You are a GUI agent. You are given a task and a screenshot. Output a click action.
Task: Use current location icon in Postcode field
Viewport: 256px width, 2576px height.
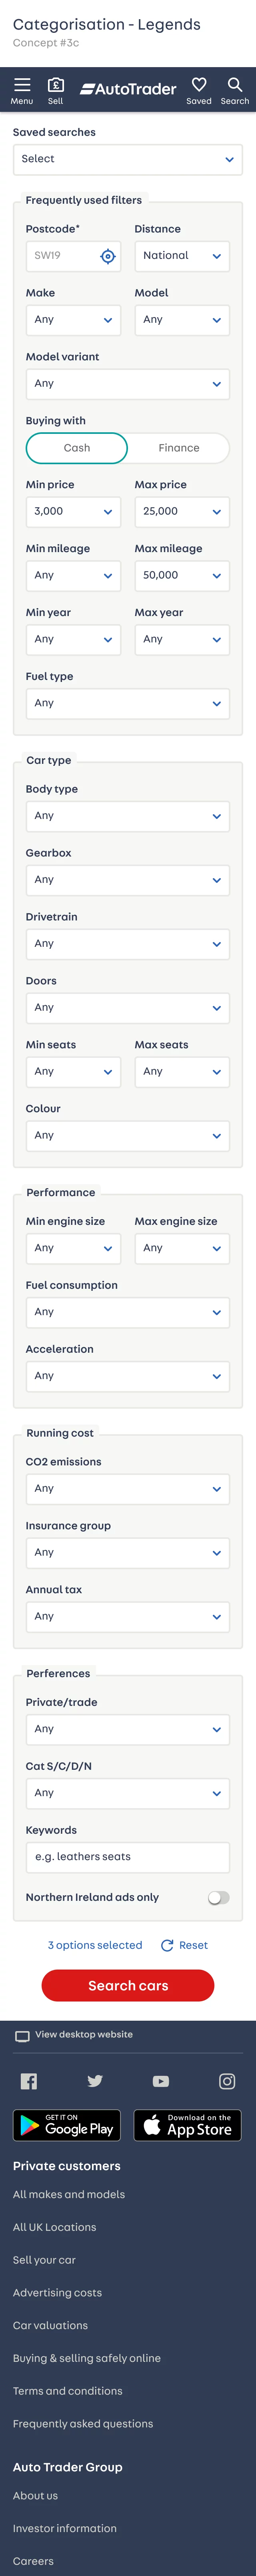click(108, 257)
